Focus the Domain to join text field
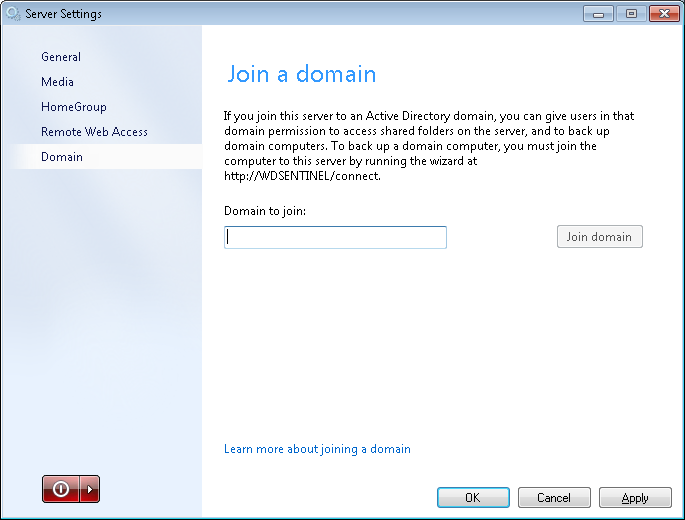Viewport: 685px width, 520px height. 335,237
